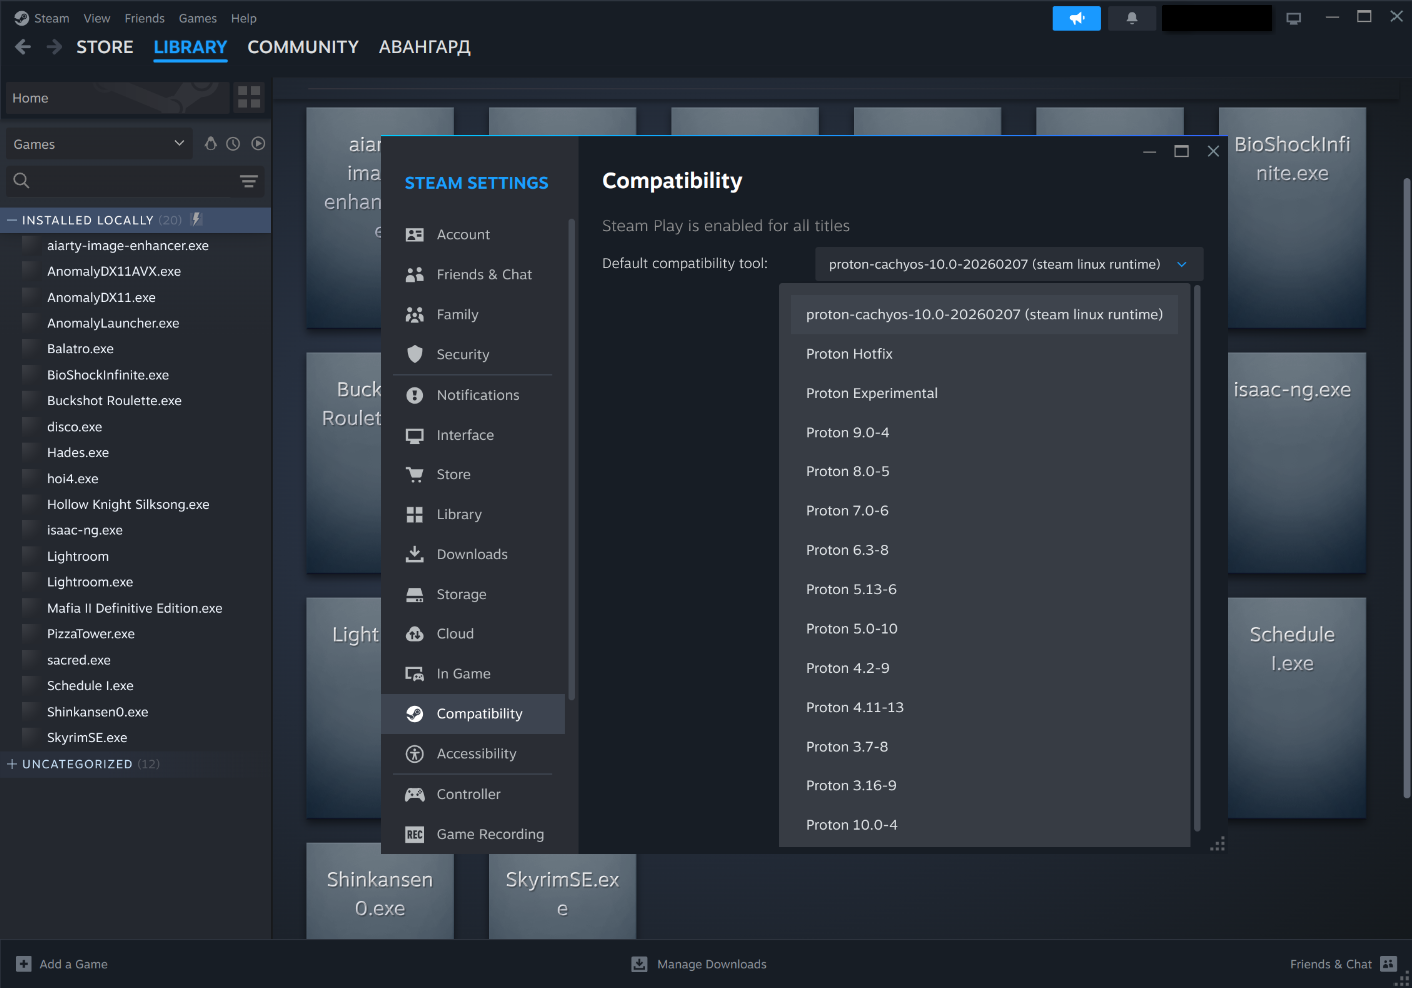Open Library settings grid icon
This screenshot has width=1412, height=988.
(415, 514)
